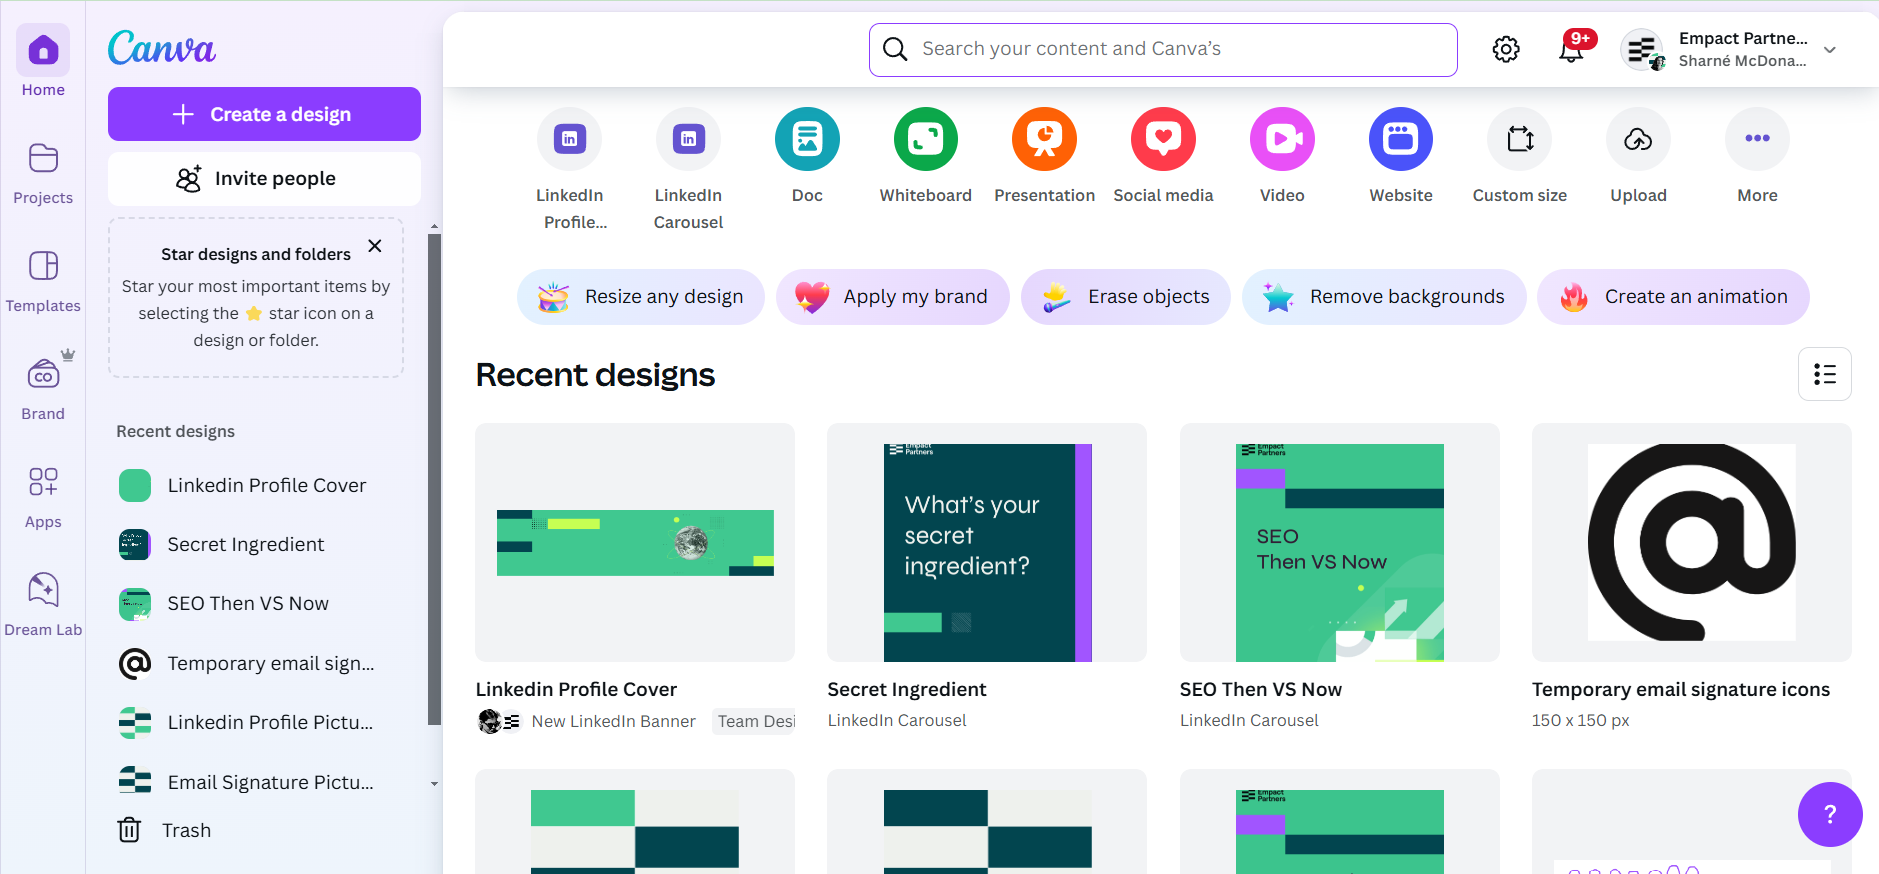Open Dream Lab in the sidebar
The image size is (1879, 874).
coord(43,605)
